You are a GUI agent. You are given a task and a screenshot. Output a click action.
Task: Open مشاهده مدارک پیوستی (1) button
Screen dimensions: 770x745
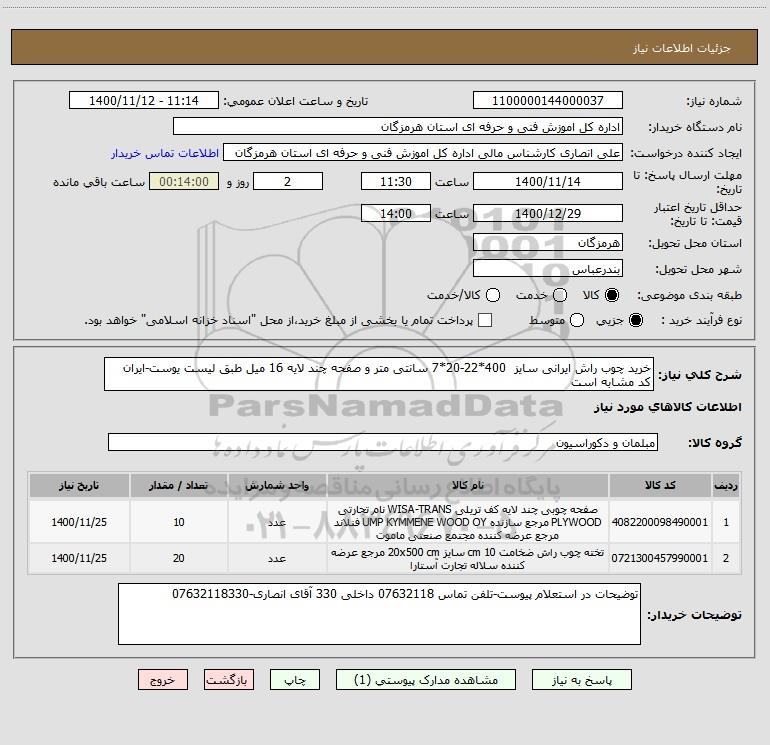pyautogui.click(x=426, y=680)
